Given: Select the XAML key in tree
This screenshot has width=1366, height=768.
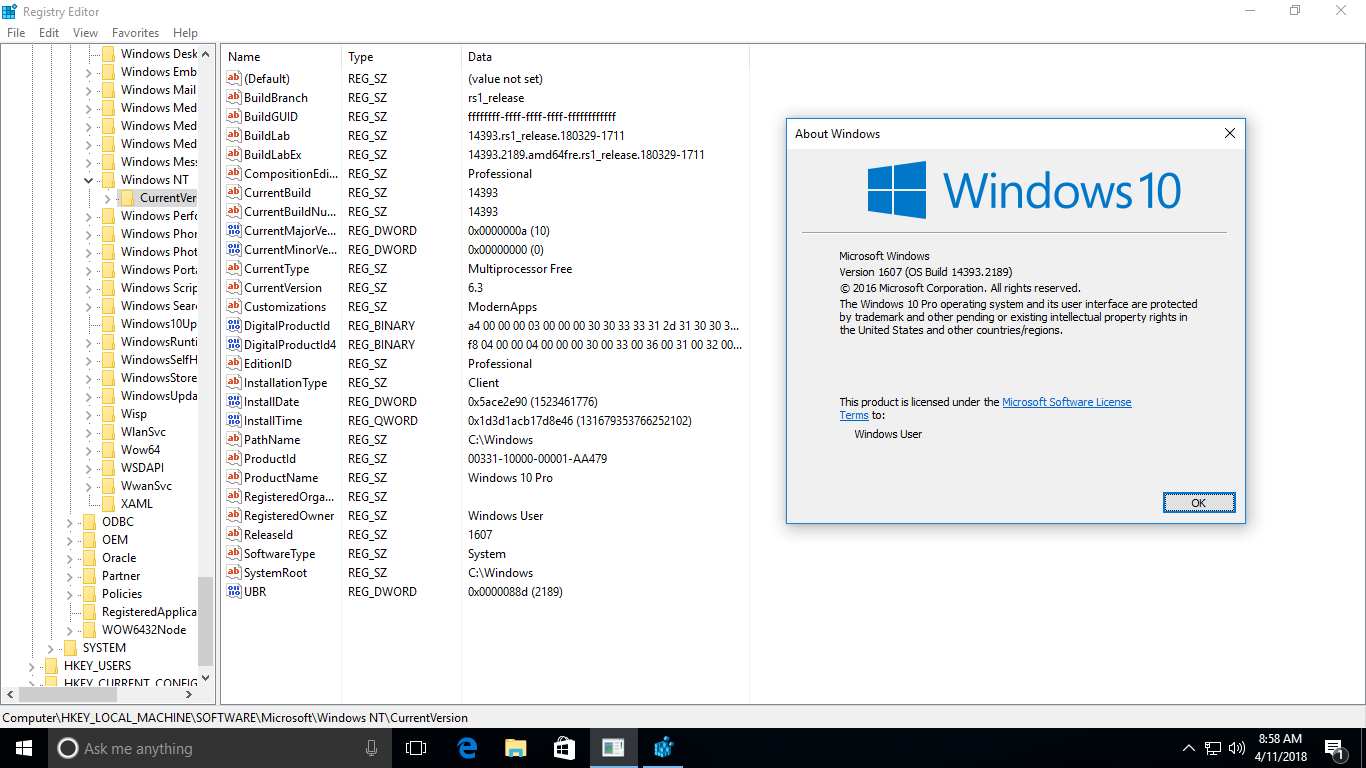Looking at the screenshot, I should tap(137, 504).
